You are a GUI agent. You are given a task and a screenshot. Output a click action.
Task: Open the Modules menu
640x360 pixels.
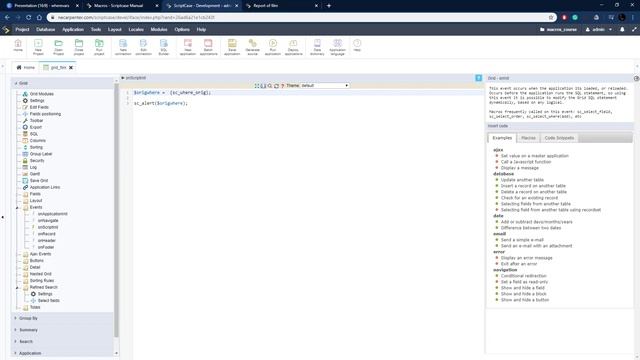point(159,29)
